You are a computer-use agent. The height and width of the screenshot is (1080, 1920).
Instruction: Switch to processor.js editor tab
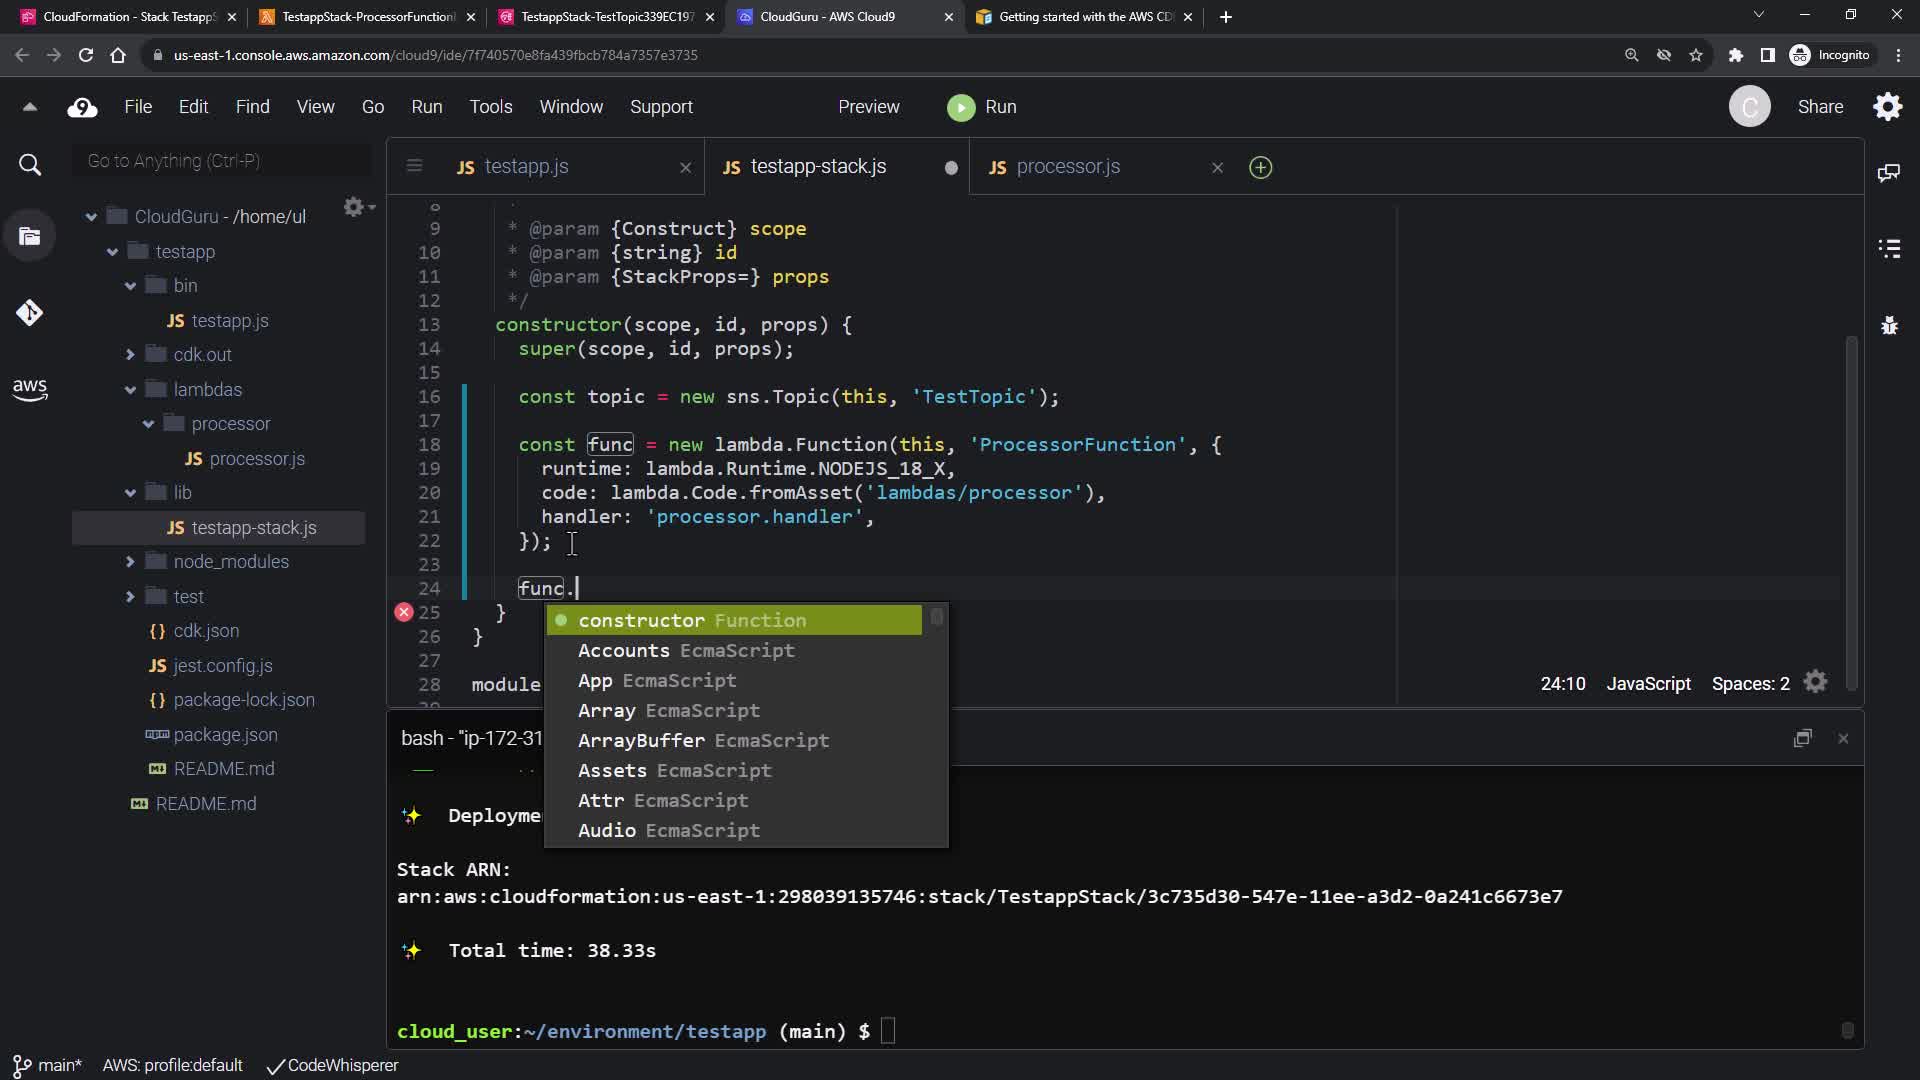click(x=1067, y=167)
